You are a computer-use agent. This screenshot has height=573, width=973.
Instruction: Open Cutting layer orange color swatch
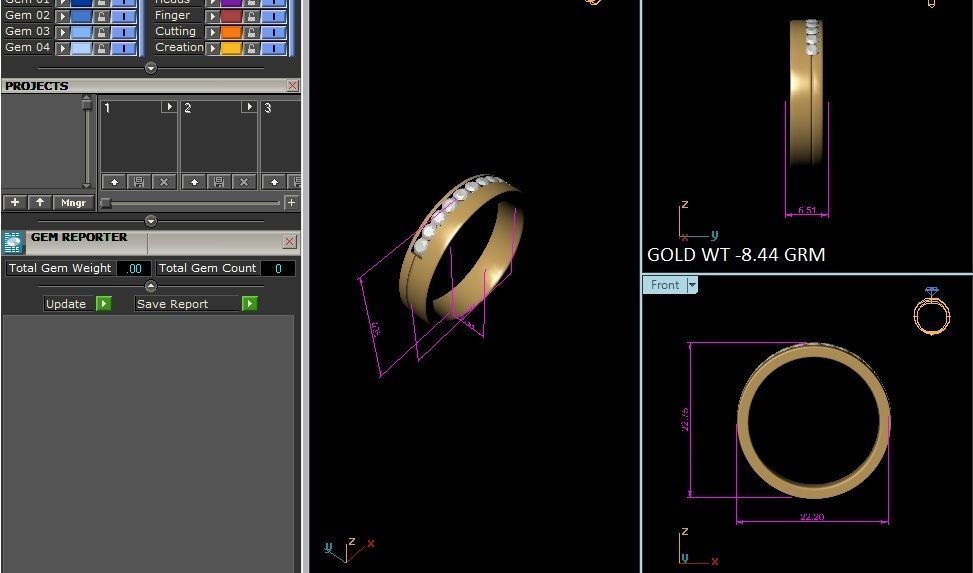231,32
